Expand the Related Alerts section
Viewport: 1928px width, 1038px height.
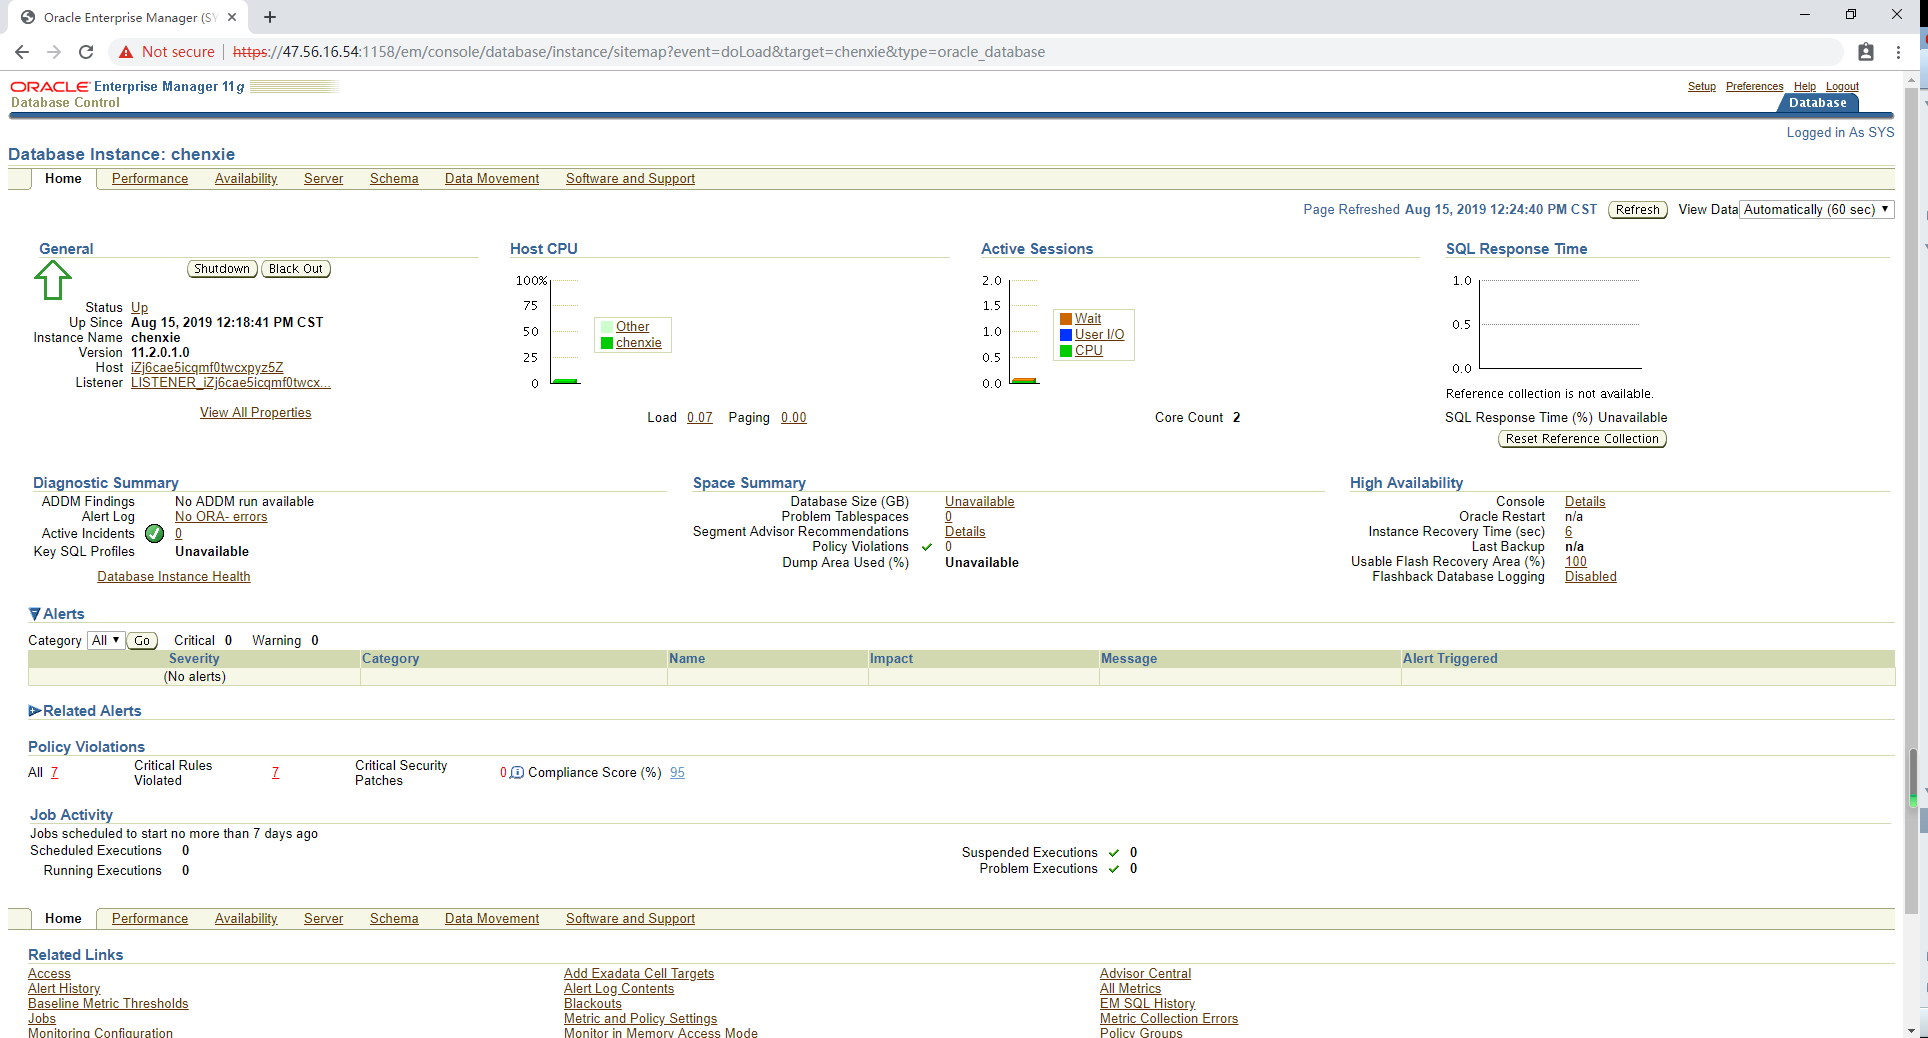click(35, 711)
